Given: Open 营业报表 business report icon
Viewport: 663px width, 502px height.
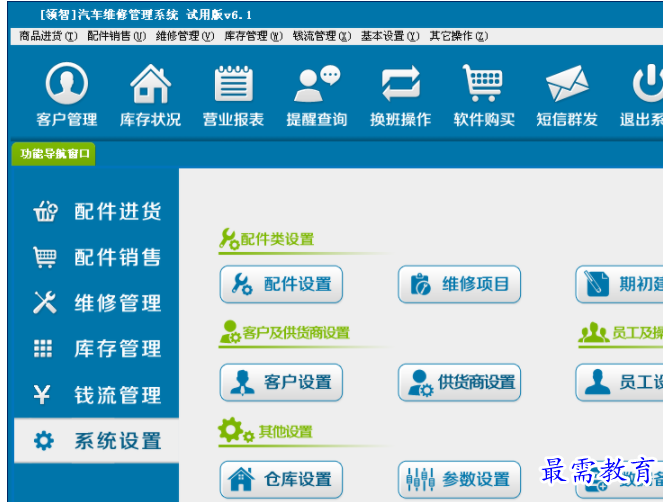Looking at the screenshot, I should tap(233, 94).
